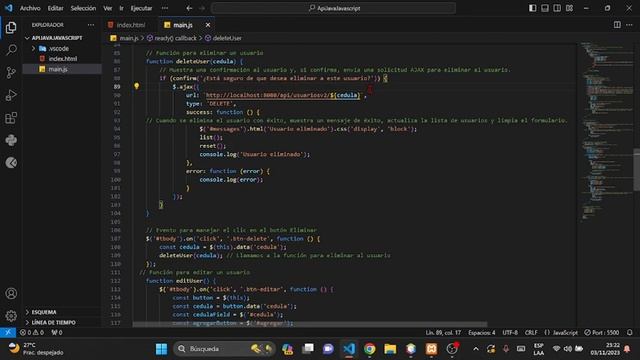
Task: Open the Customize Layout icon
Action: click(x=569, y=8)
